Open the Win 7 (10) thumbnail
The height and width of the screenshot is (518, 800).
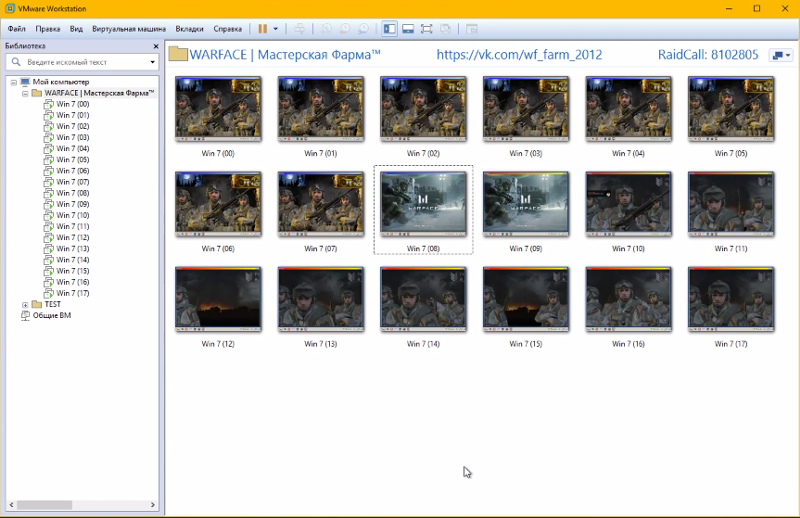628,204
